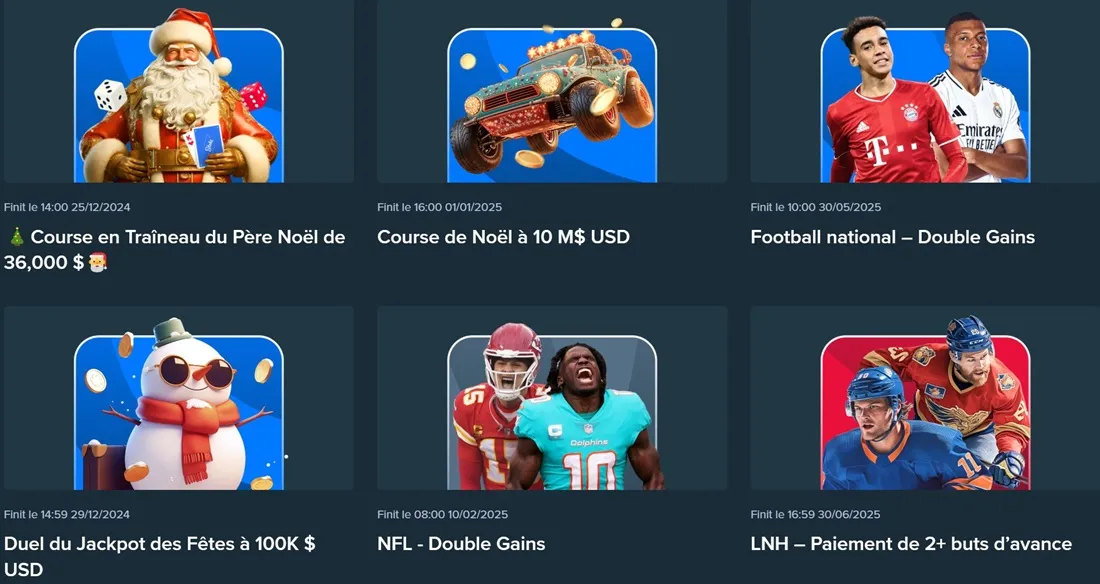Open NFL - Double Gains title
This screenshot has width=1100, height=584.
[x=461, y=544]
